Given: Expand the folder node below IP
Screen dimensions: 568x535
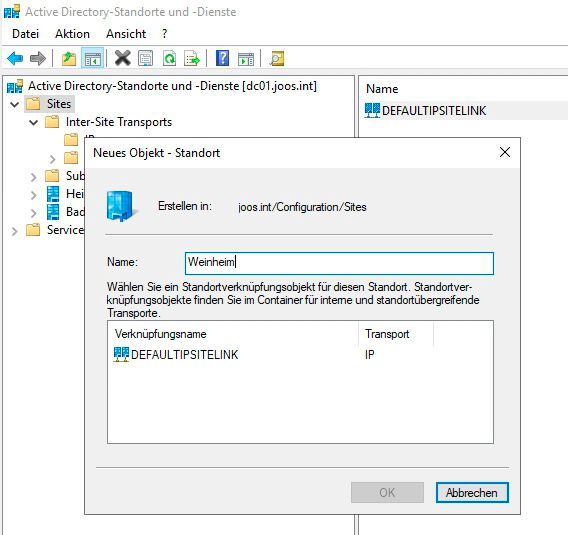Looking at the screenshot, I should click(x=53, y=159).
